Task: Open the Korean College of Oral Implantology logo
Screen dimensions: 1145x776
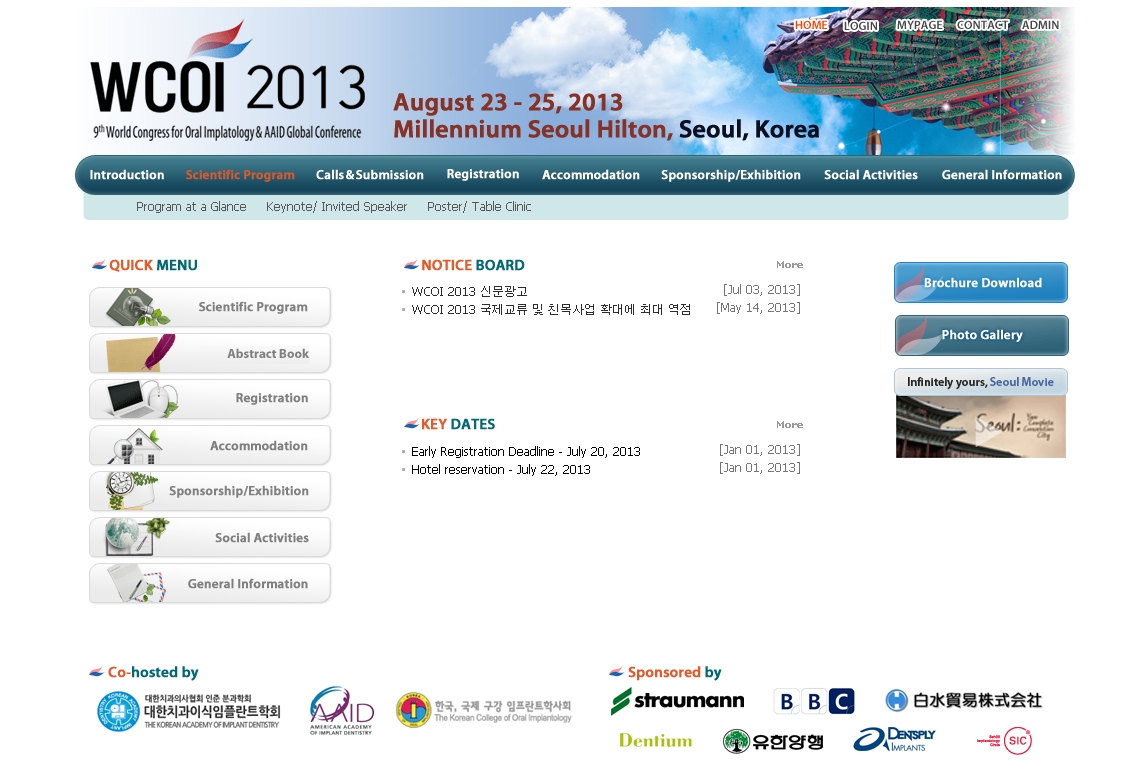Action: coord(483,710)
